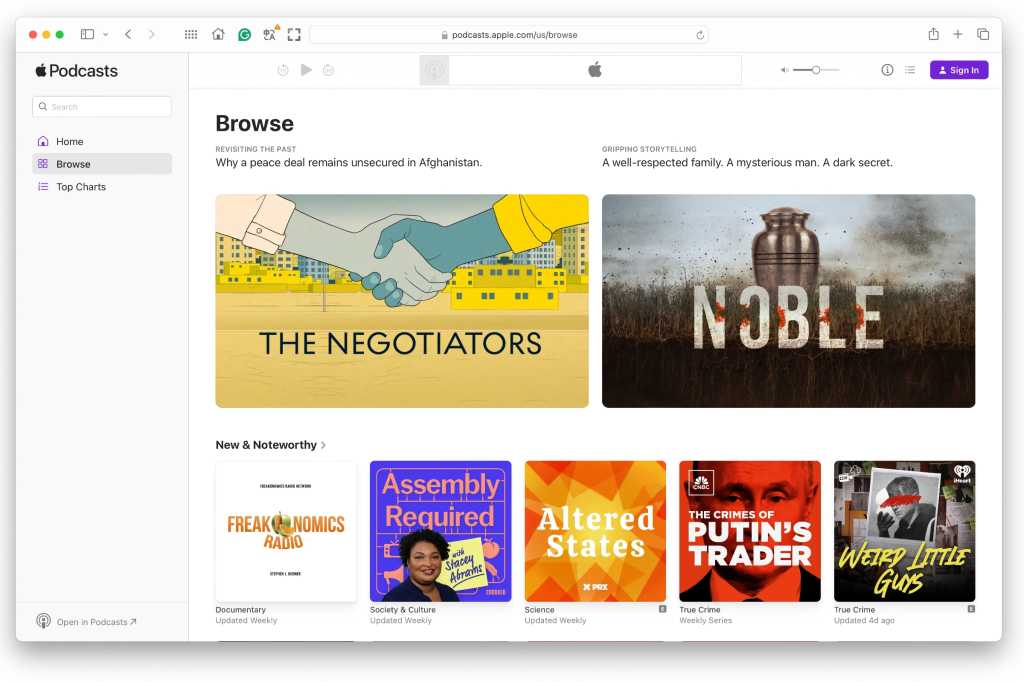Open The Negotiators feature banner
1024x682 pixels.
click(x=402, y=301)
